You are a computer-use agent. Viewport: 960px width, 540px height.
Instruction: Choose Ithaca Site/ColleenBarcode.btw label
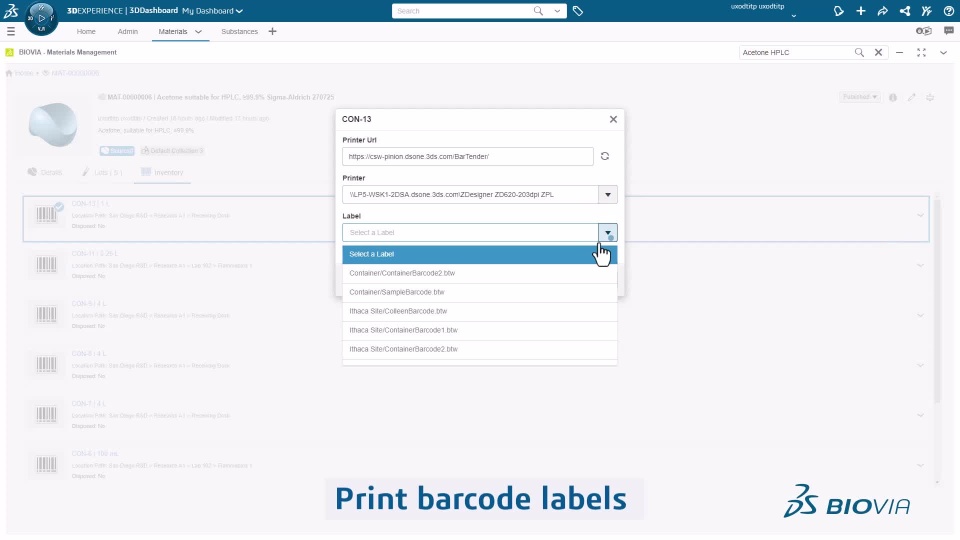click(479, 311)
